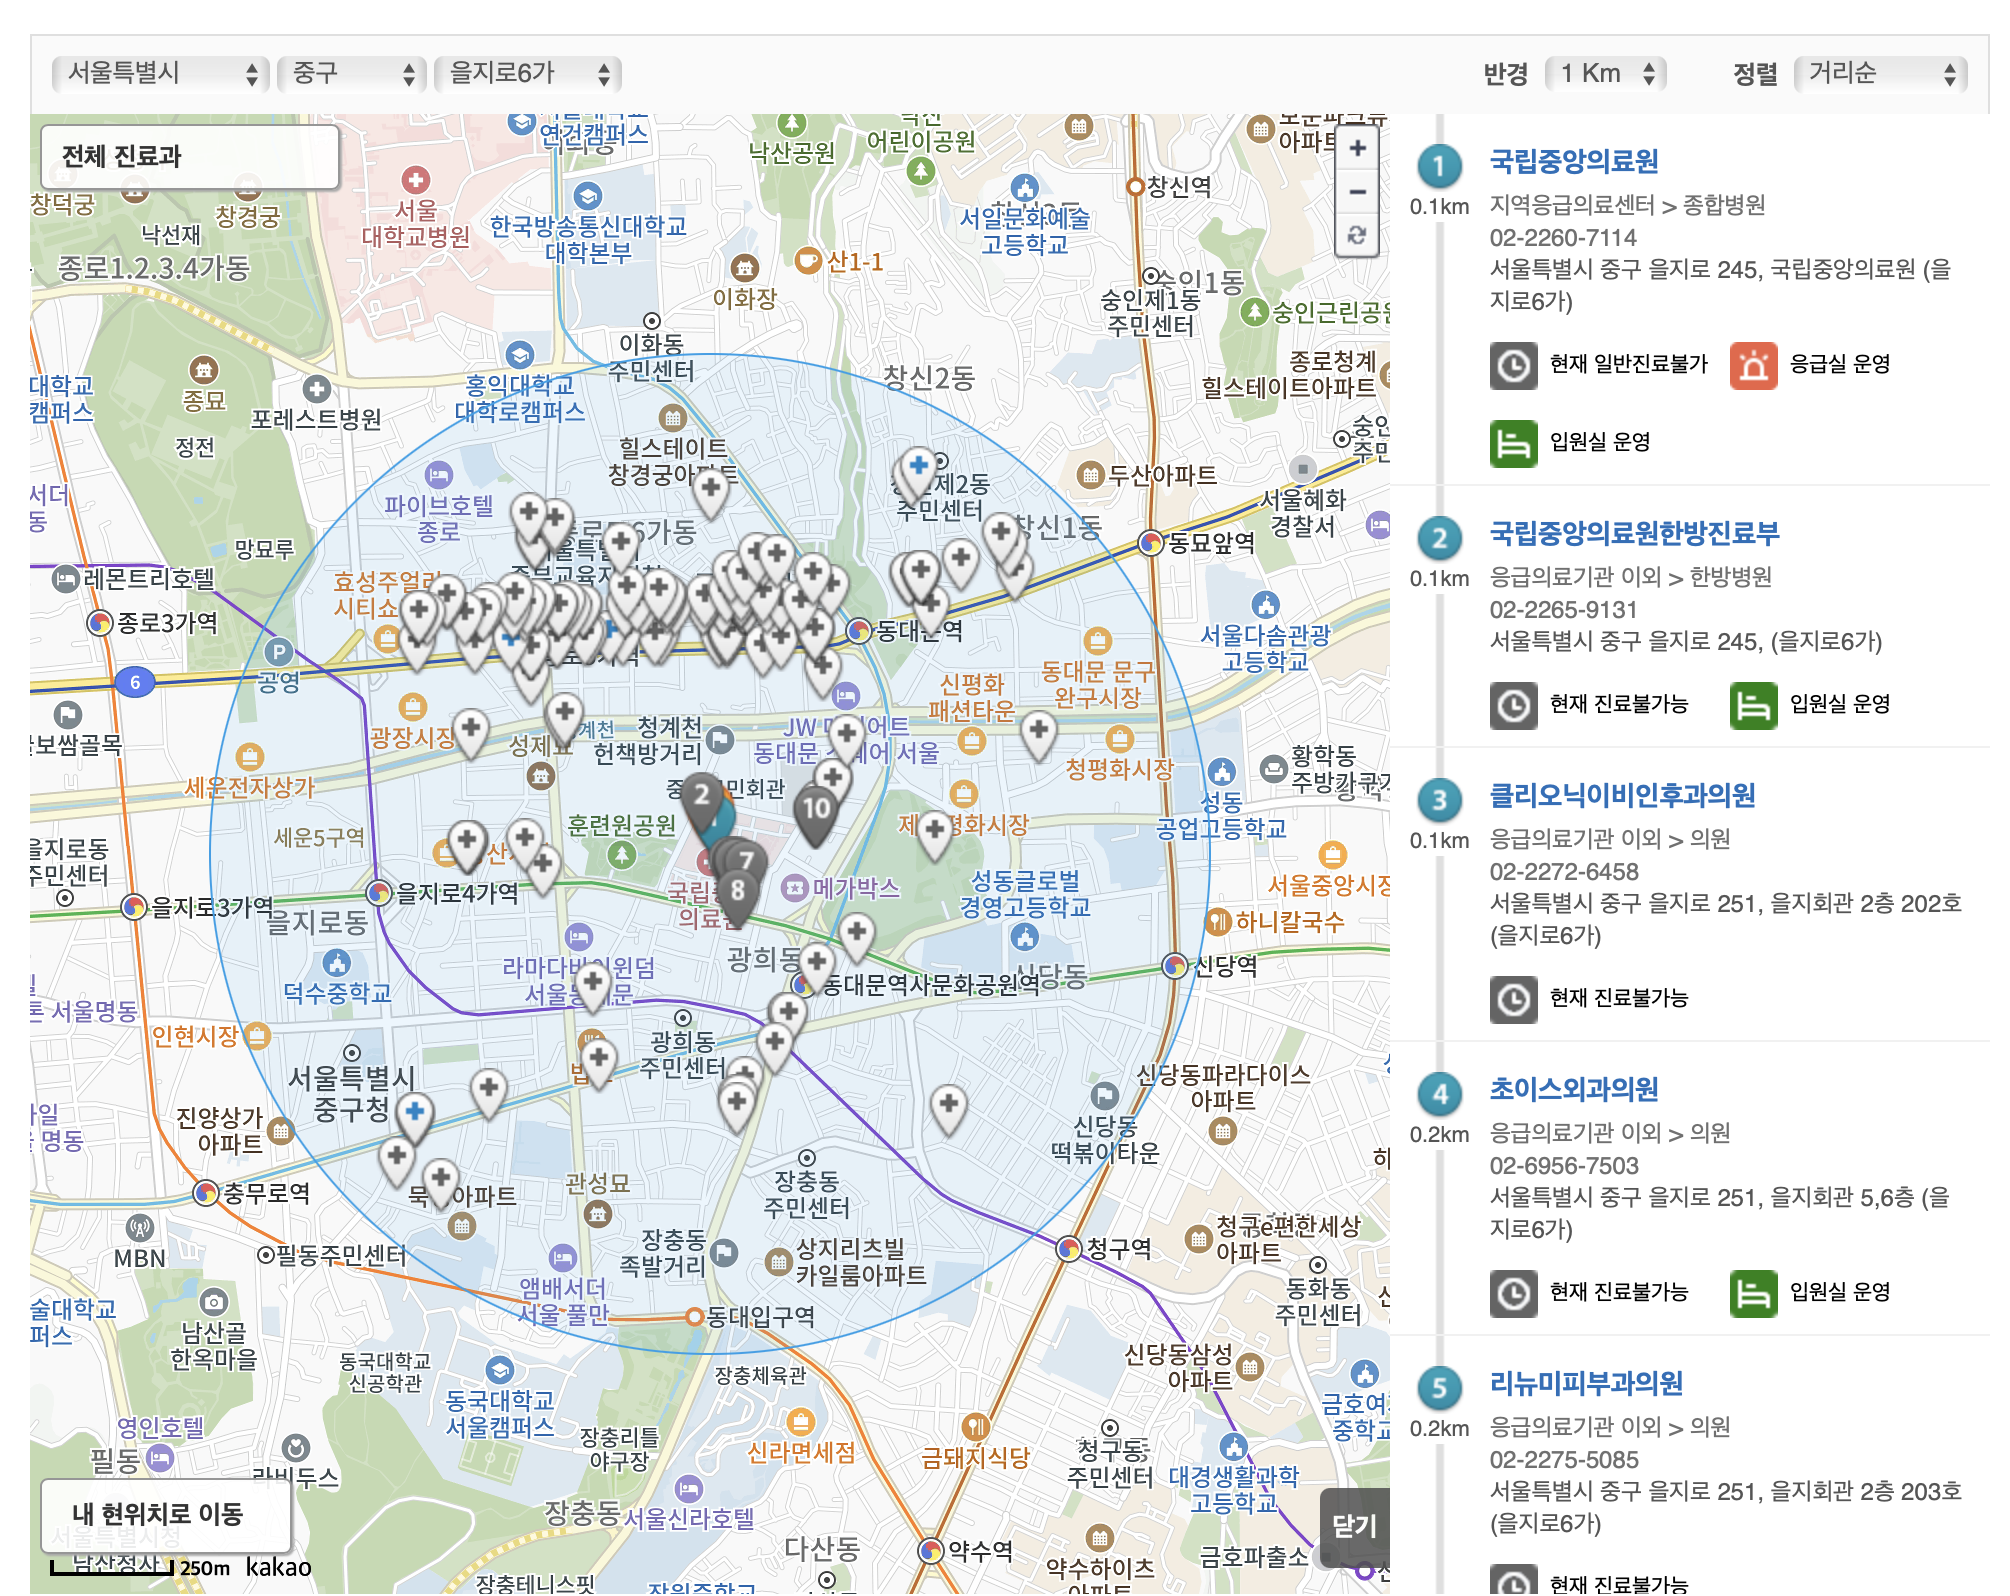Viewport: 2010px width, 1596px height.
Task: Open the 을지로6가 neighborhood dropdown
Action: point(528,73)
